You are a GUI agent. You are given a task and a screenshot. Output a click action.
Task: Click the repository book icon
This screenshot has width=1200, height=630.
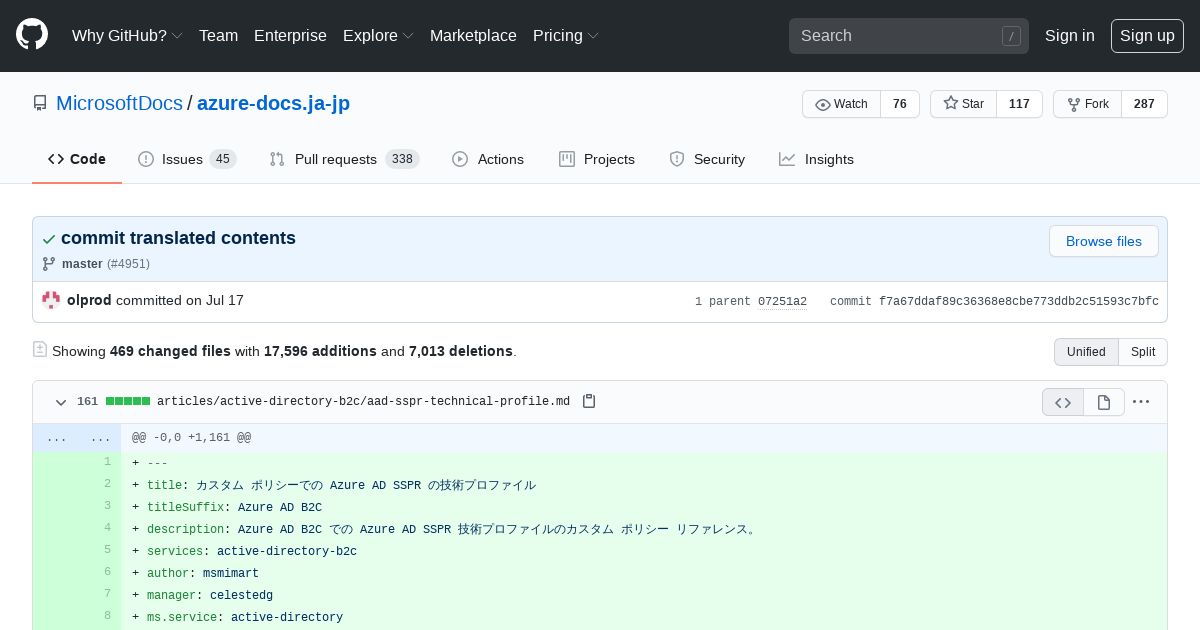[x=40, y=103]
